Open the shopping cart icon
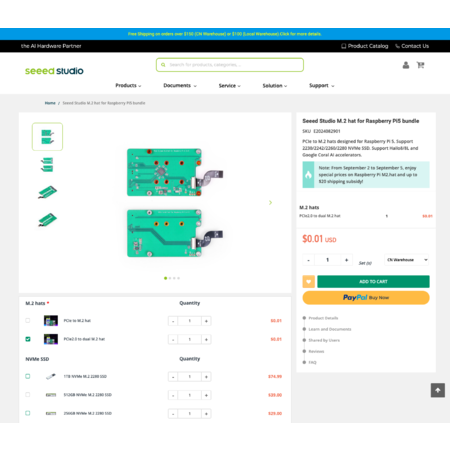450x450 pixels. click(x=420, y=65)
